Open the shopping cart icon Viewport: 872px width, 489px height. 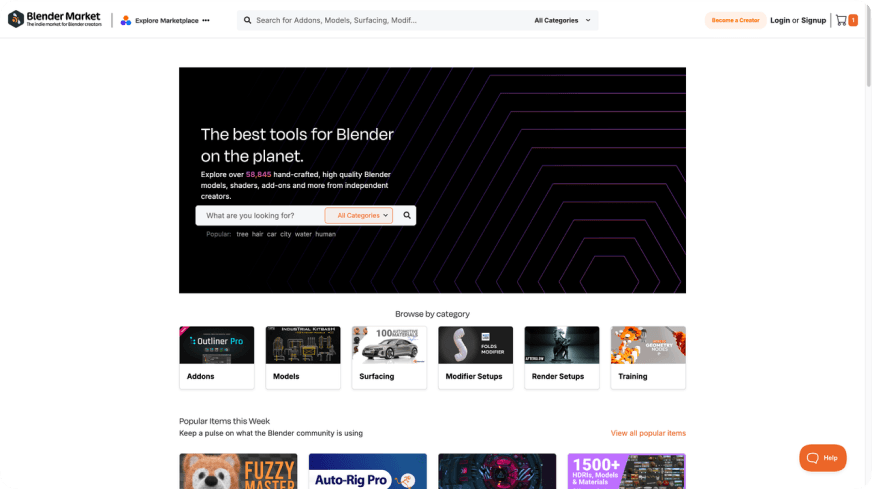pos(841,21)
